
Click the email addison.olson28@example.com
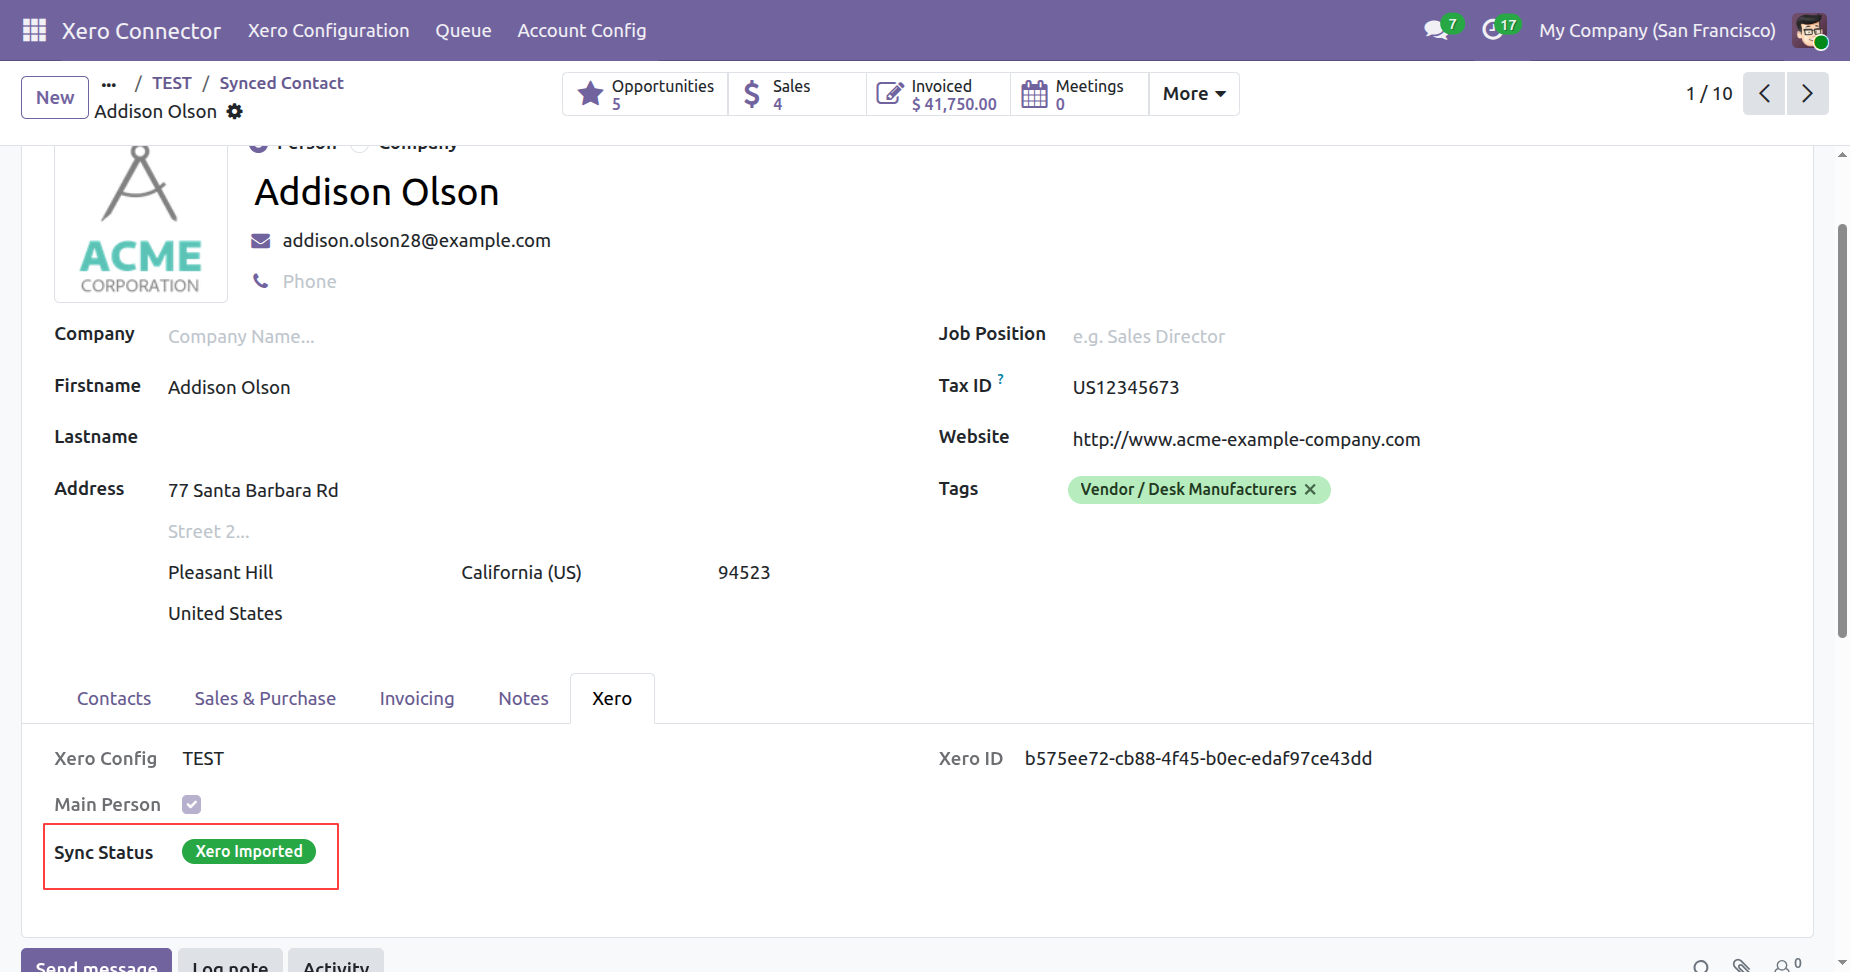(416, 241)
